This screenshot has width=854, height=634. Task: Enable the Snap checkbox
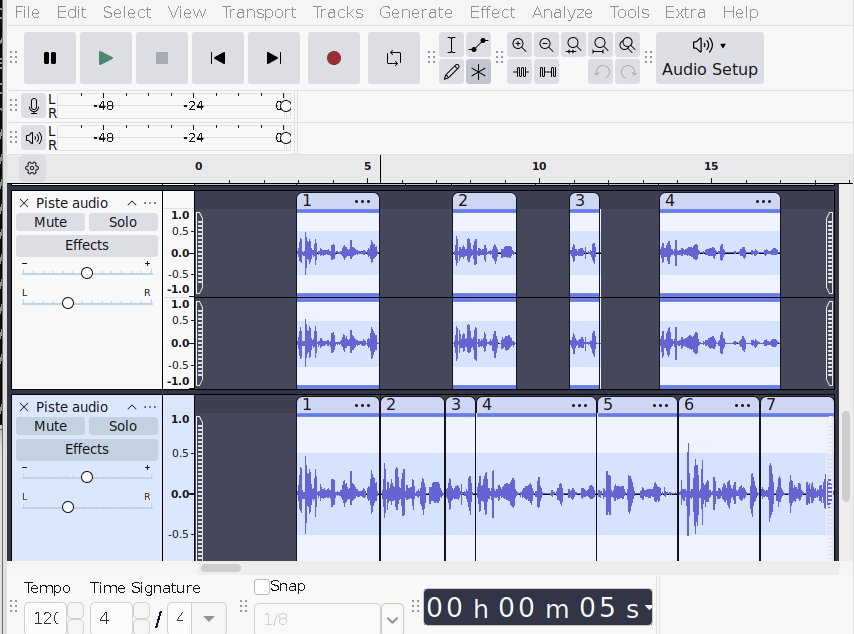click(x=262, y=587)
